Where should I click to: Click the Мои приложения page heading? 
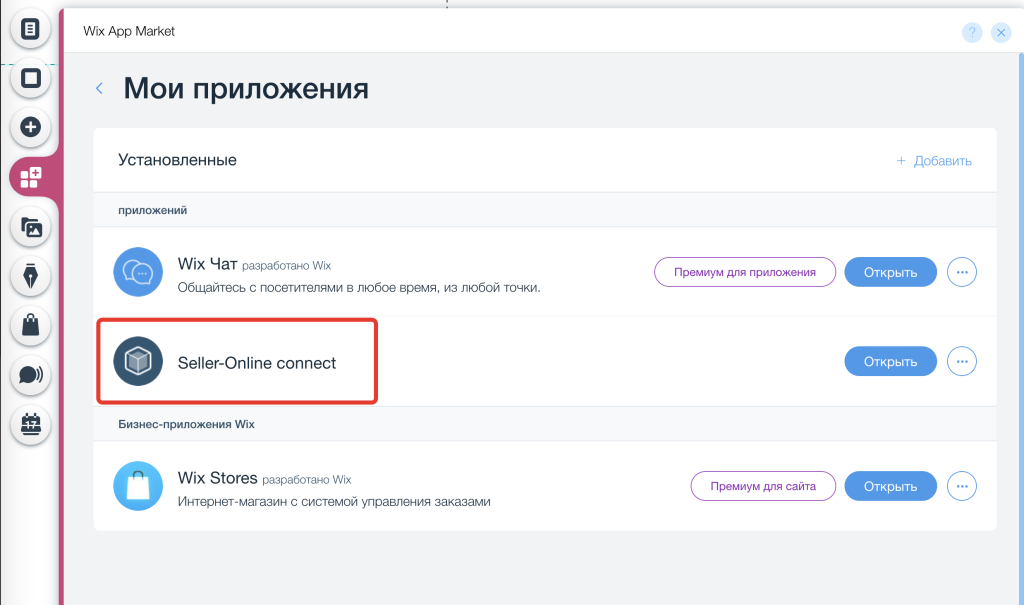point(246,88)
